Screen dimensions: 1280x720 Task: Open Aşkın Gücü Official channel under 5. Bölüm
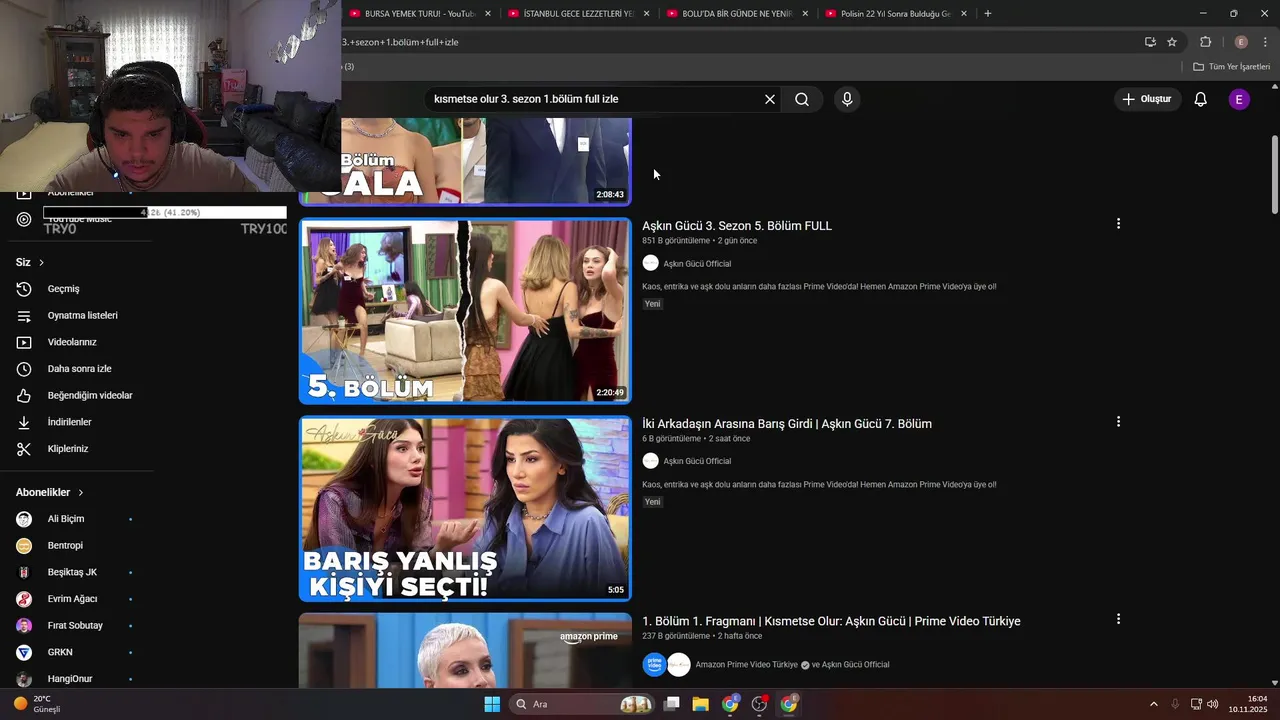click(697, 264)
